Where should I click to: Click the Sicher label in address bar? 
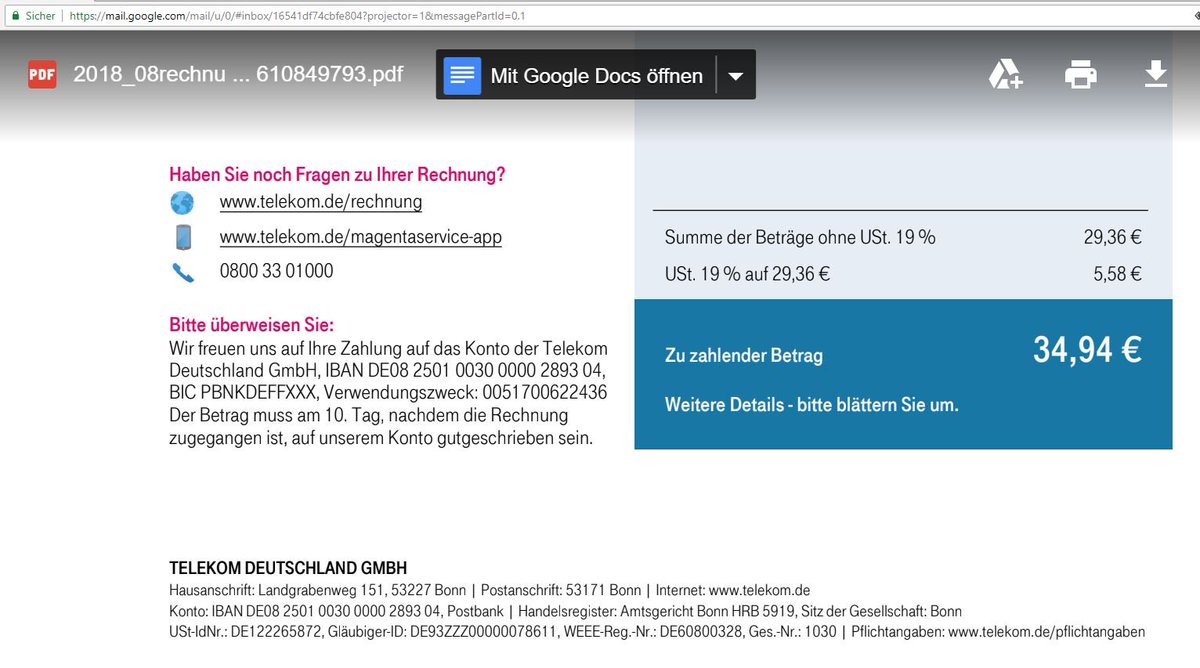[x=40, y=16]
